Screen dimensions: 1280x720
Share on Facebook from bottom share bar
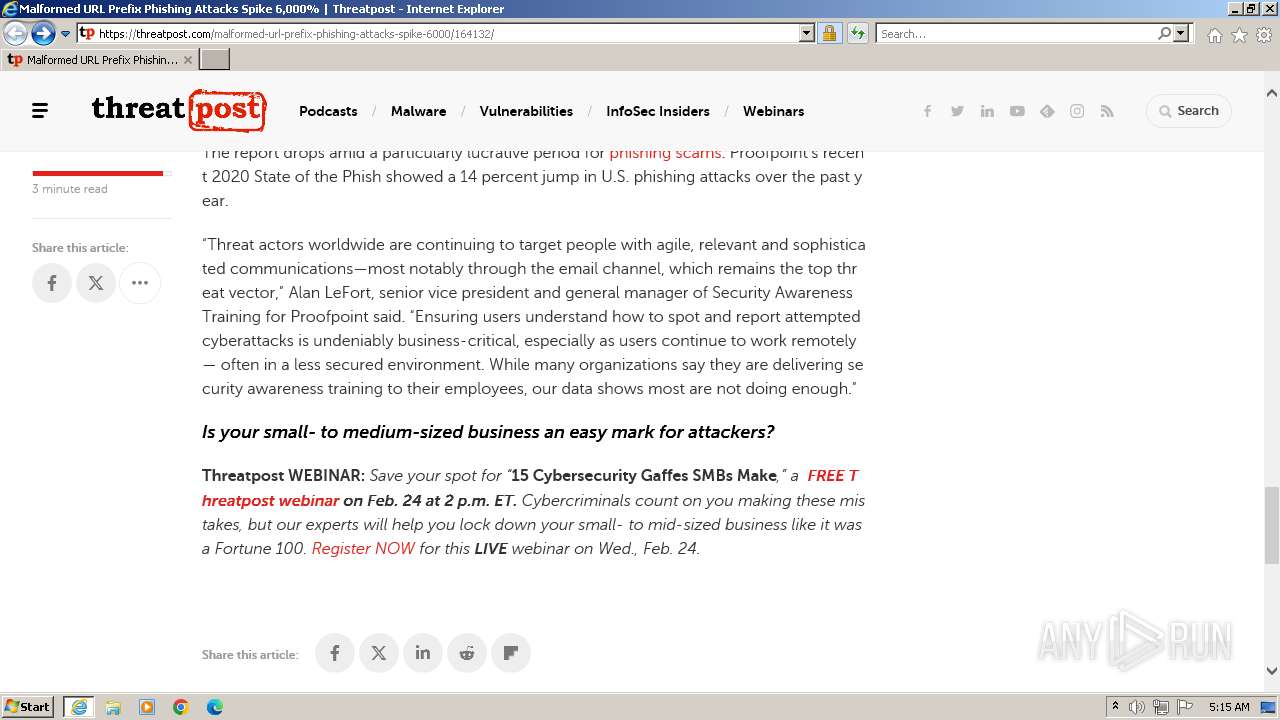pyautogui.click(x=335, y=653)
